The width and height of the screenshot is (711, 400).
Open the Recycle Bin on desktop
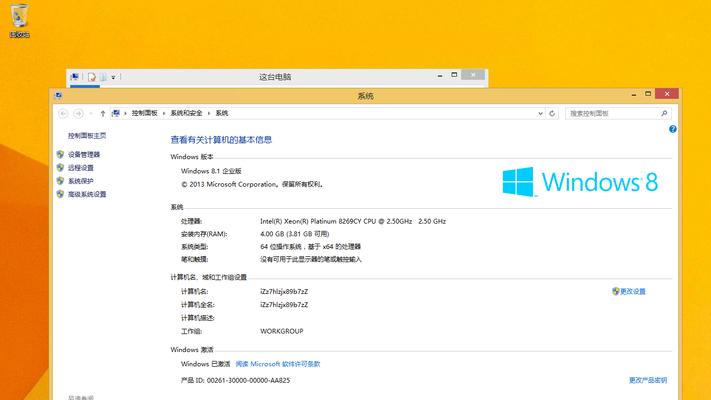[x=19, y=21]
